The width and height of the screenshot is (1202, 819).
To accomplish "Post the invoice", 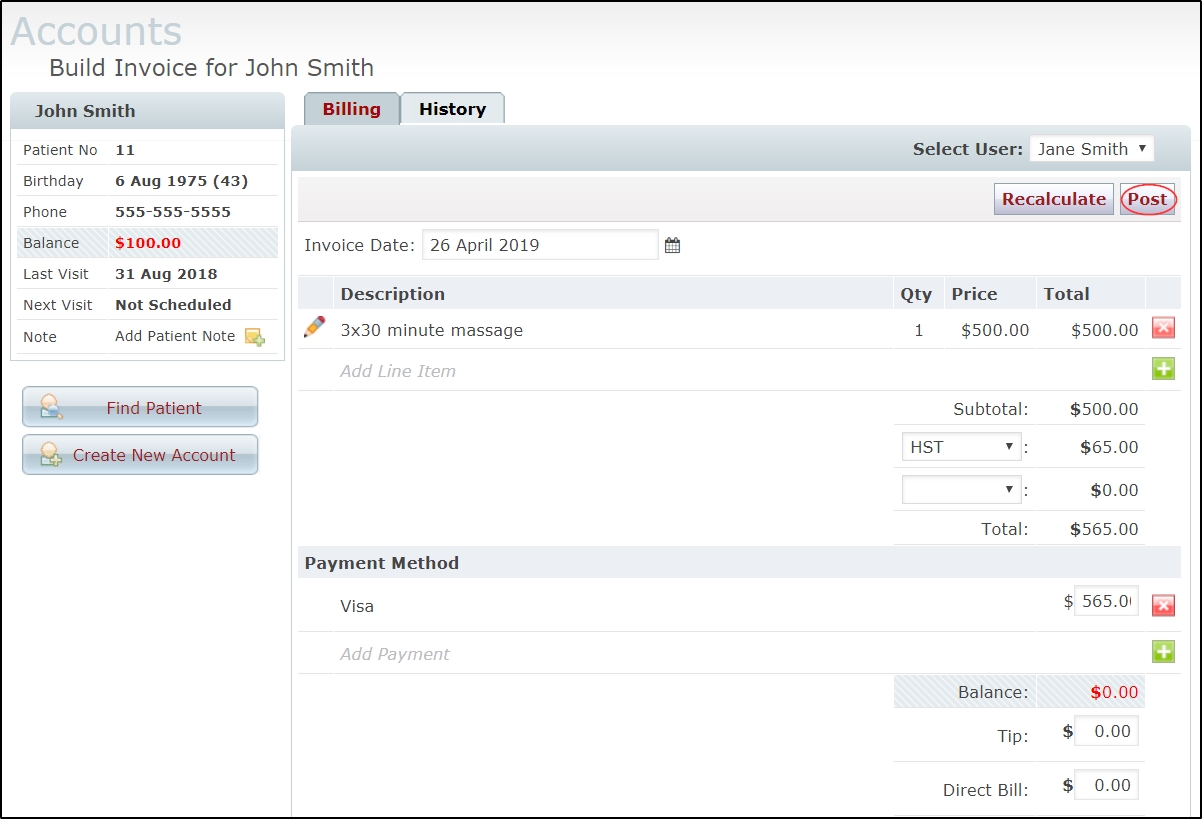I will pos(1147,199).
